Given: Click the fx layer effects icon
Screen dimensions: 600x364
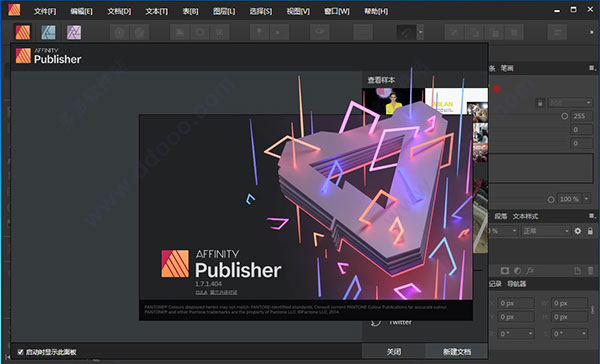Looking at the screenshot, I should [x=530, y=271].
